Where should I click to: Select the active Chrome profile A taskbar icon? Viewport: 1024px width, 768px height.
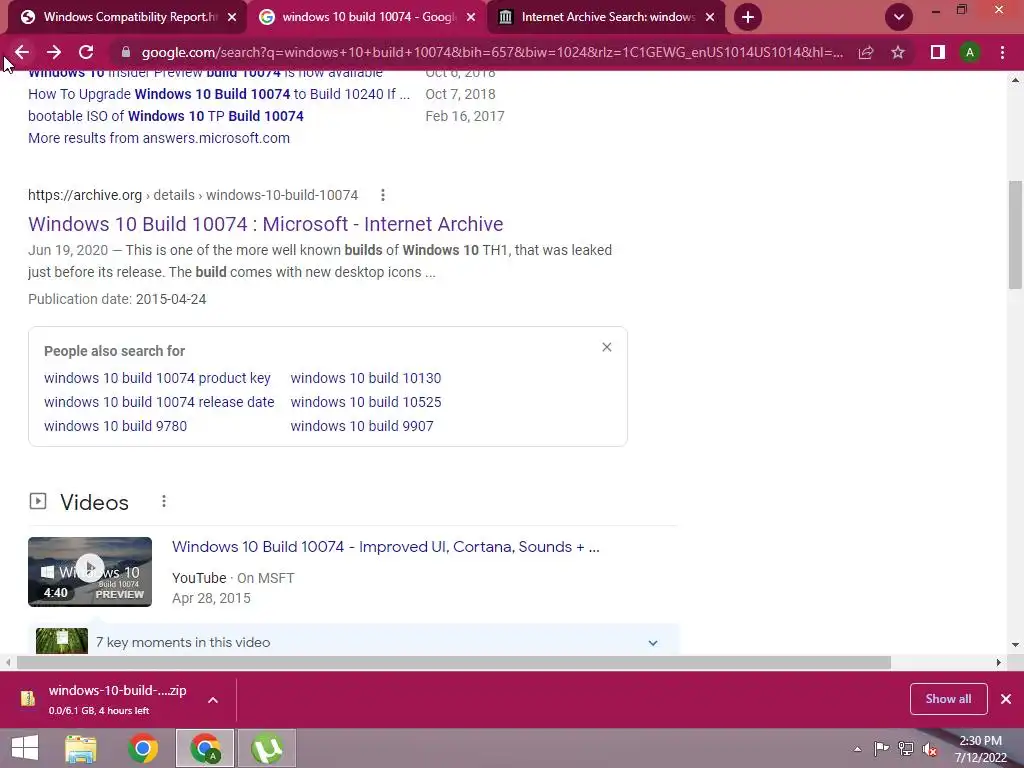[205, 748]
